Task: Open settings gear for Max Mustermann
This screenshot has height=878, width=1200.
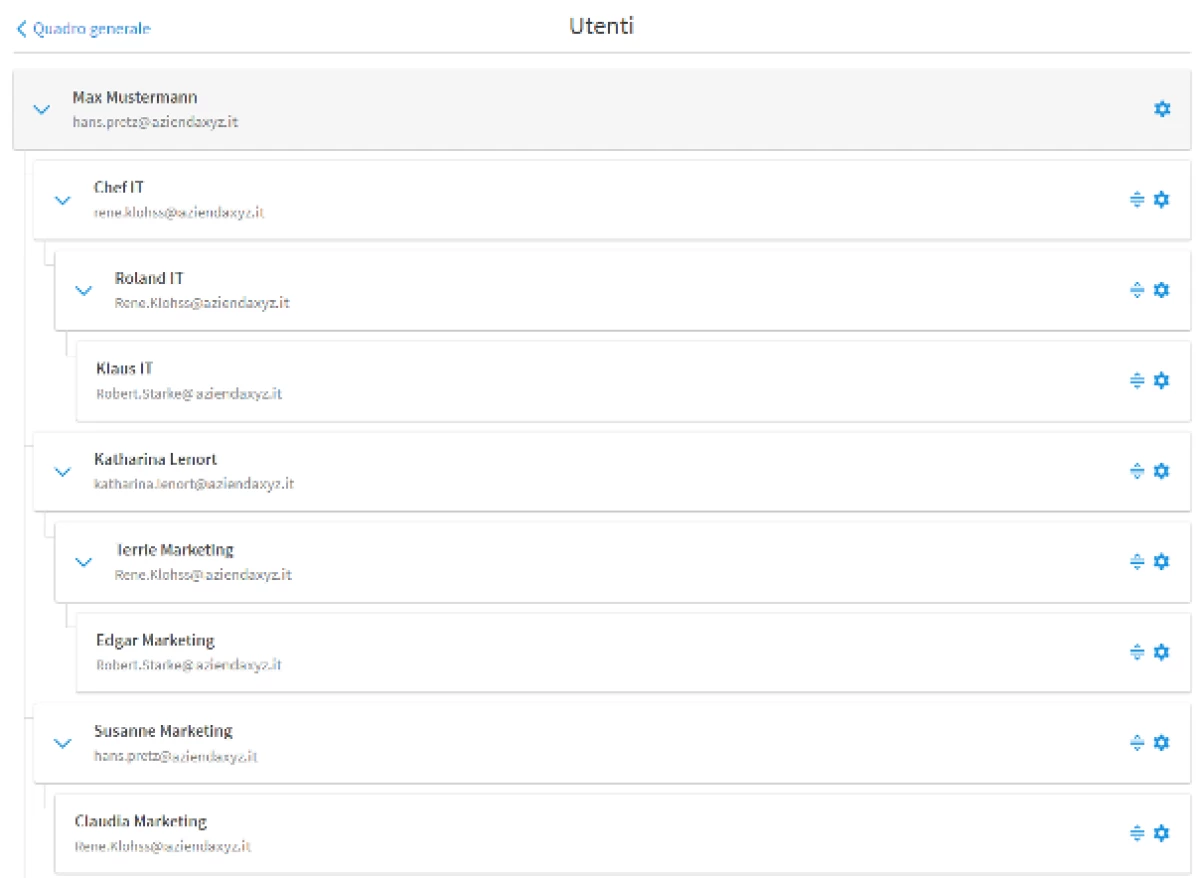Action: click(1162, 109)
